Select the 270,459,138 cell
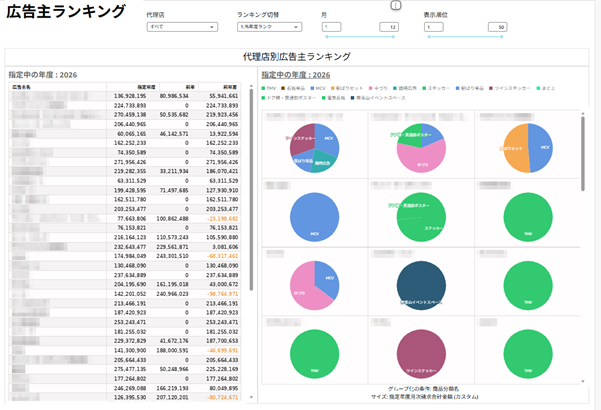The height and width of the screenshot is (410, 601). [130, 115]
